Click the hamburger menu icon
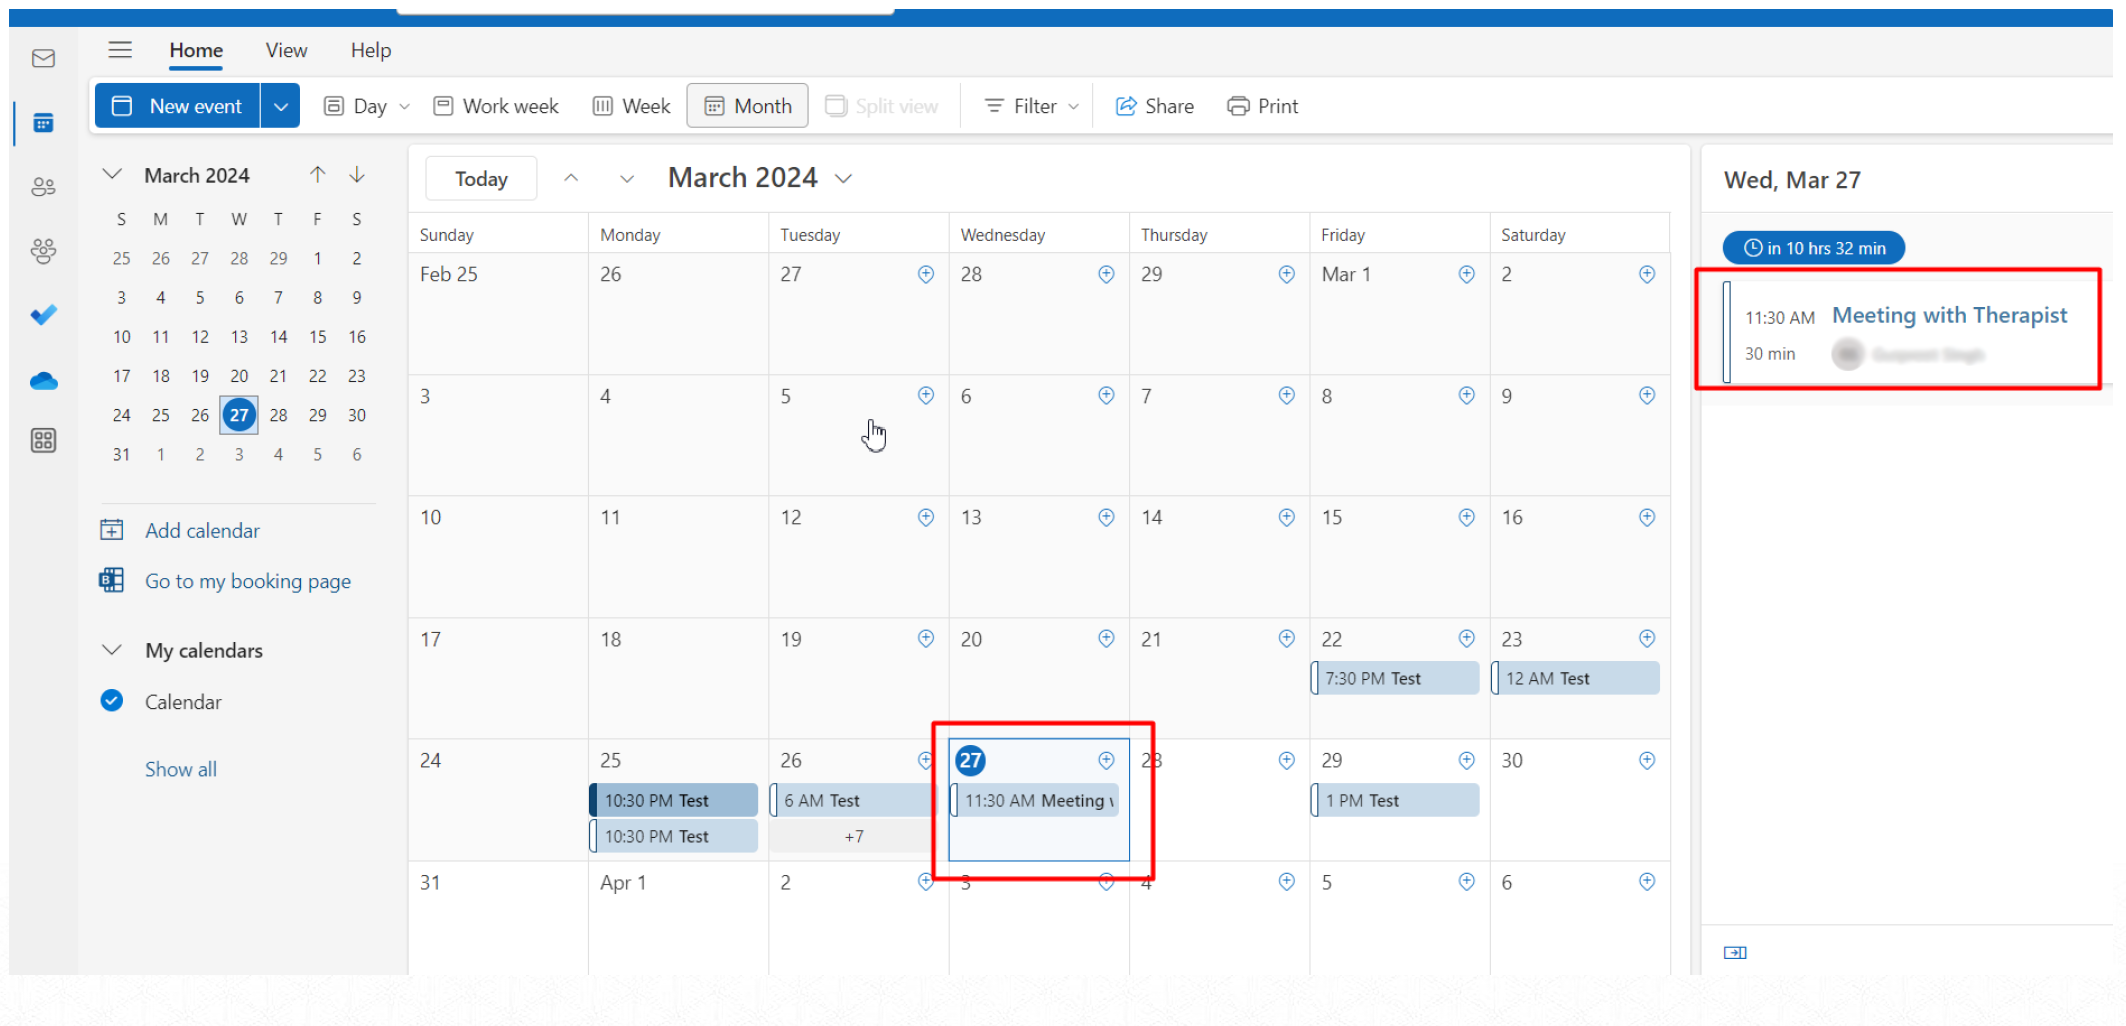 click(x=120, y=50)
